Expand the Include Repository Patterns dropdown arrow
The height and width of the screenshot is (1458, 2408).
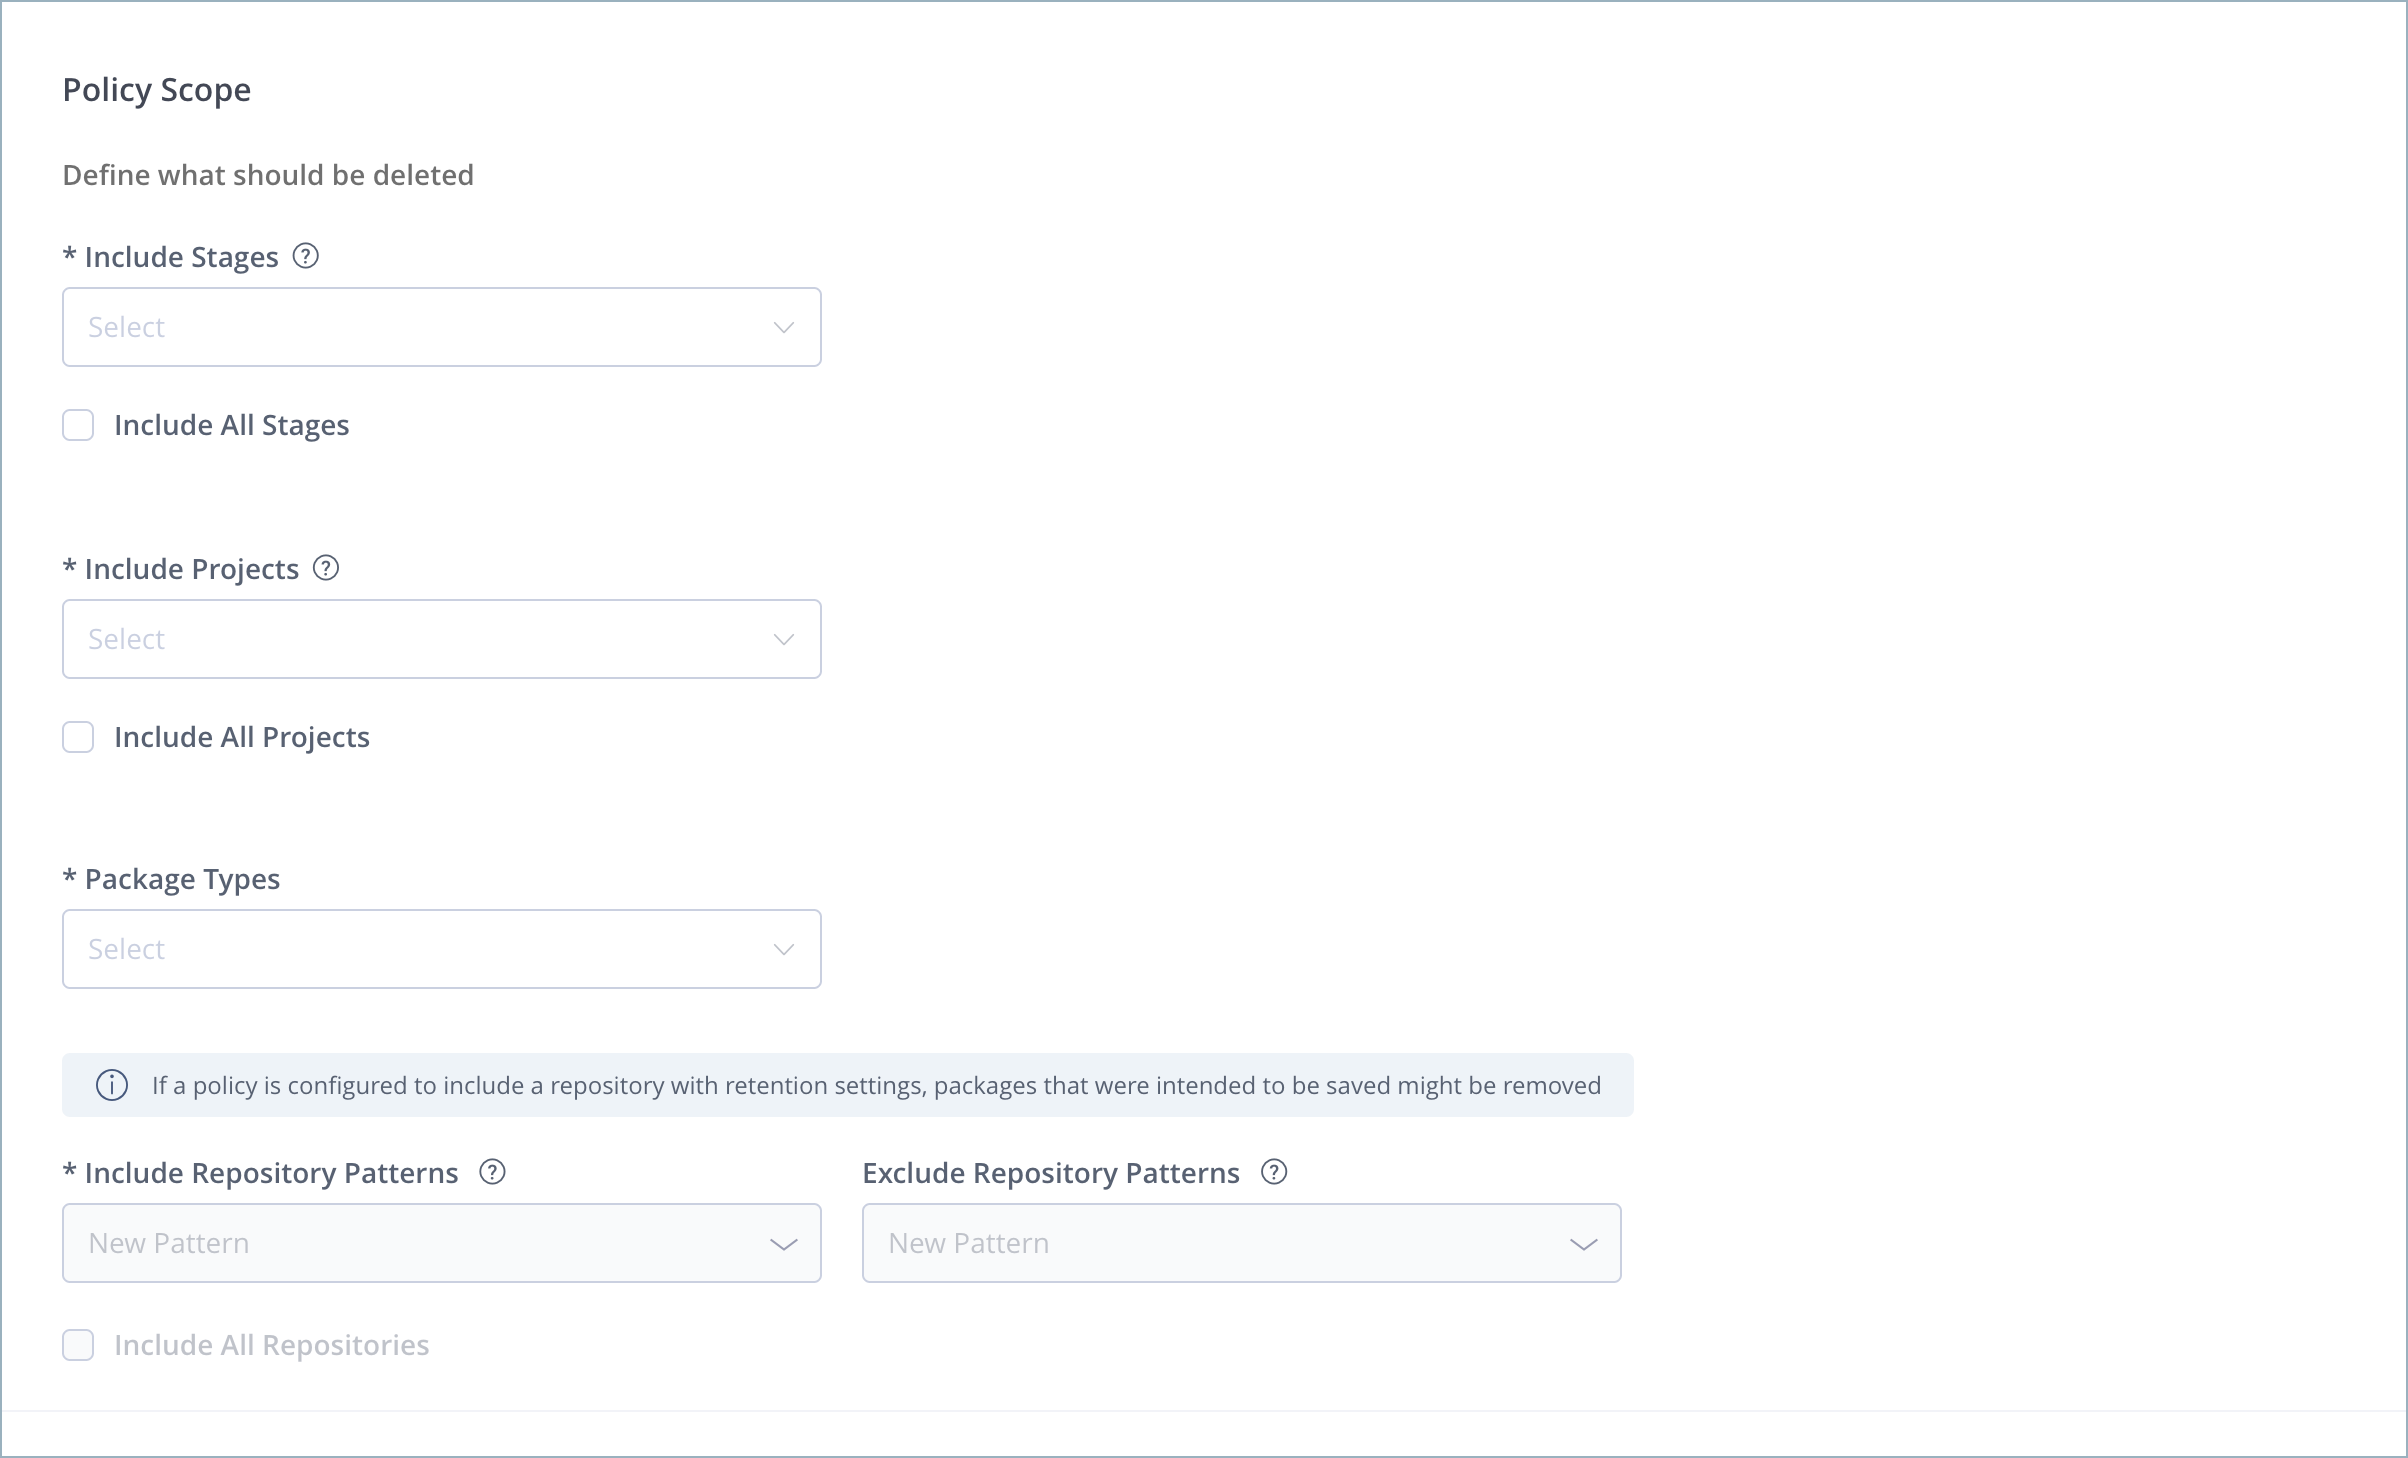click(784, 1244)
